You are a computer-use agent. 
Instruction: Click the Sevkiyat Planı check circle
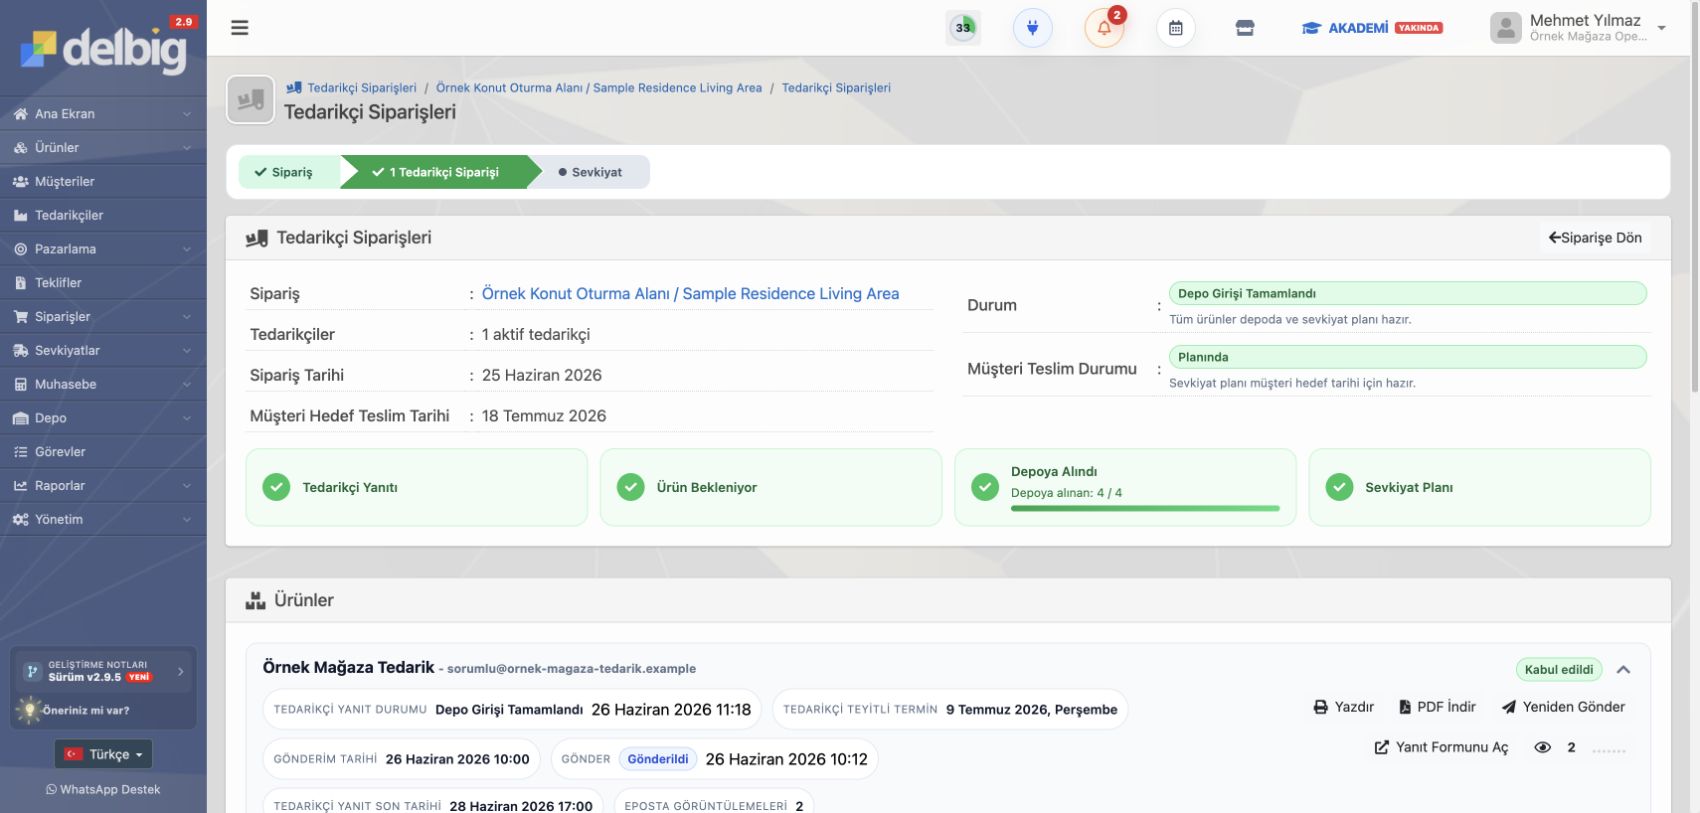pos(1339,487)
